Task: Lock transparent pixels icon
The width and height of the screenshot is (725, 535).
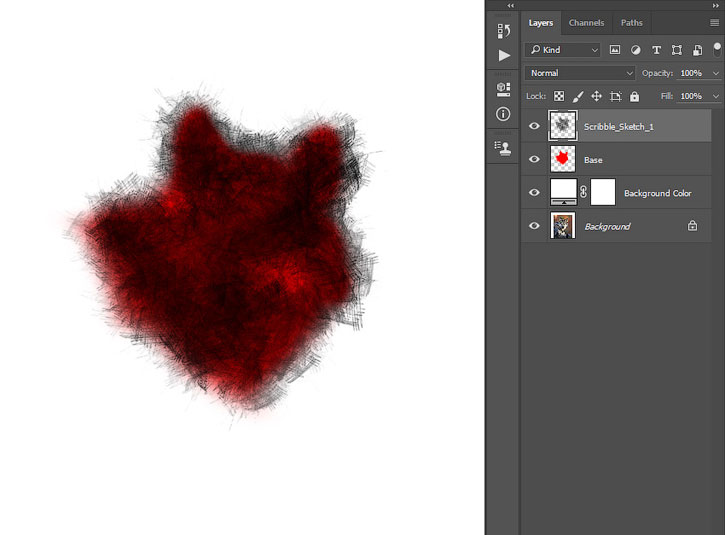Action: [x=559, y=96]
